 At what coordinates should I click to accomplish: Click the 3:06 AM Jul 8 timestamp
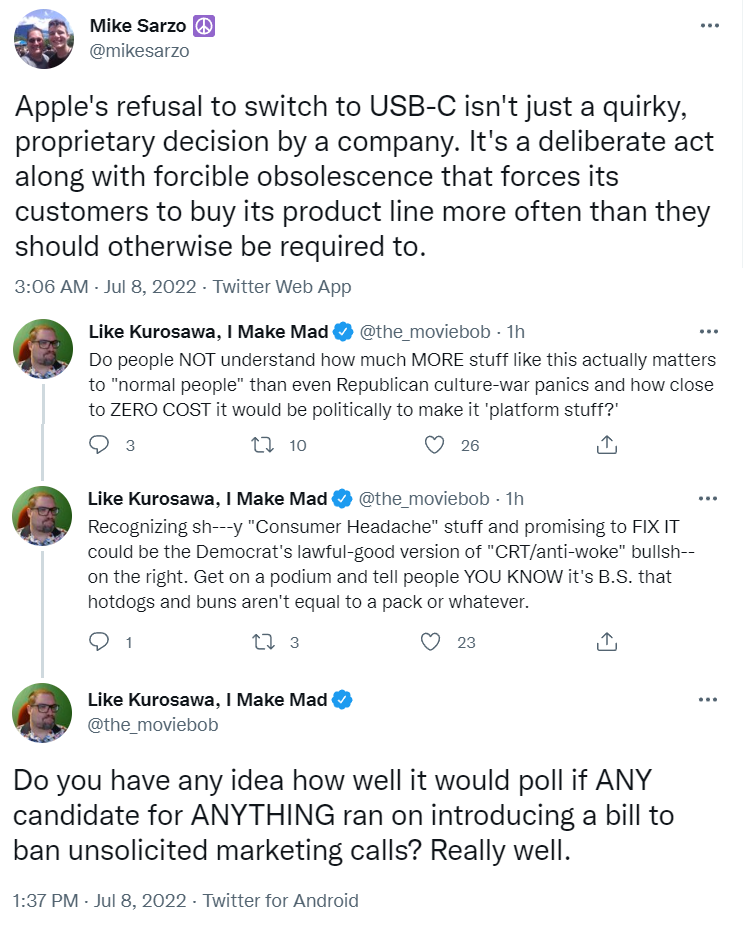click(x=102, y=287)
